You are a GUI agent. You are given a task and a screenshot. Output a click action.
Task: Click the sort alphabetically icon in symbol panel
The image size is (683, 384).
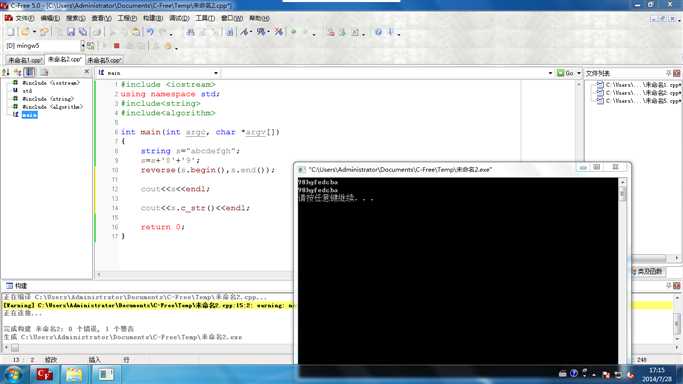pos(6,72)
